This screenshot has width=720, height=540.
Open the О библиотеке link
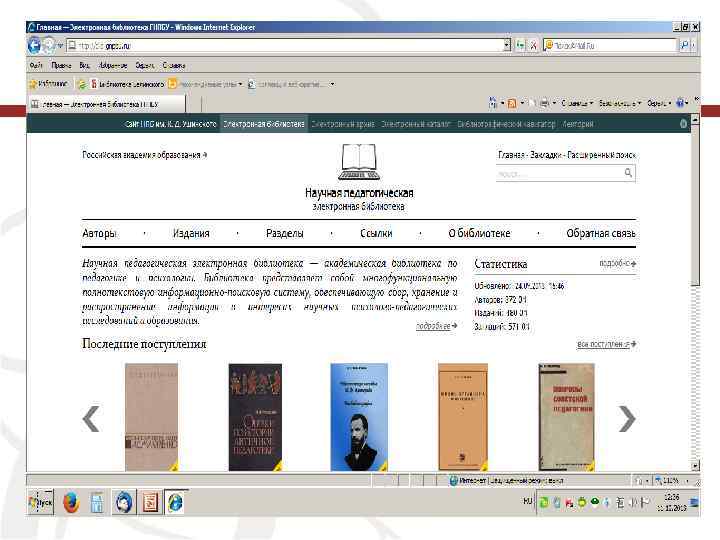[x=479, y=233]
